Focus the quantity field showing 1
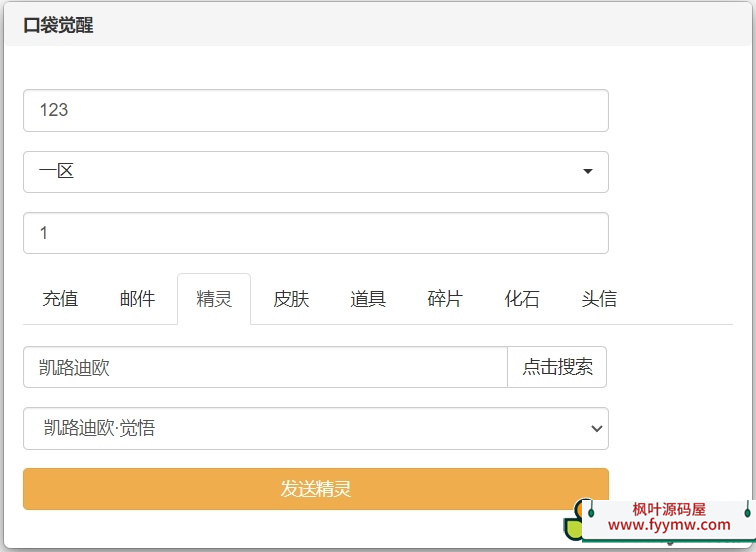 (x=315, y=233)
